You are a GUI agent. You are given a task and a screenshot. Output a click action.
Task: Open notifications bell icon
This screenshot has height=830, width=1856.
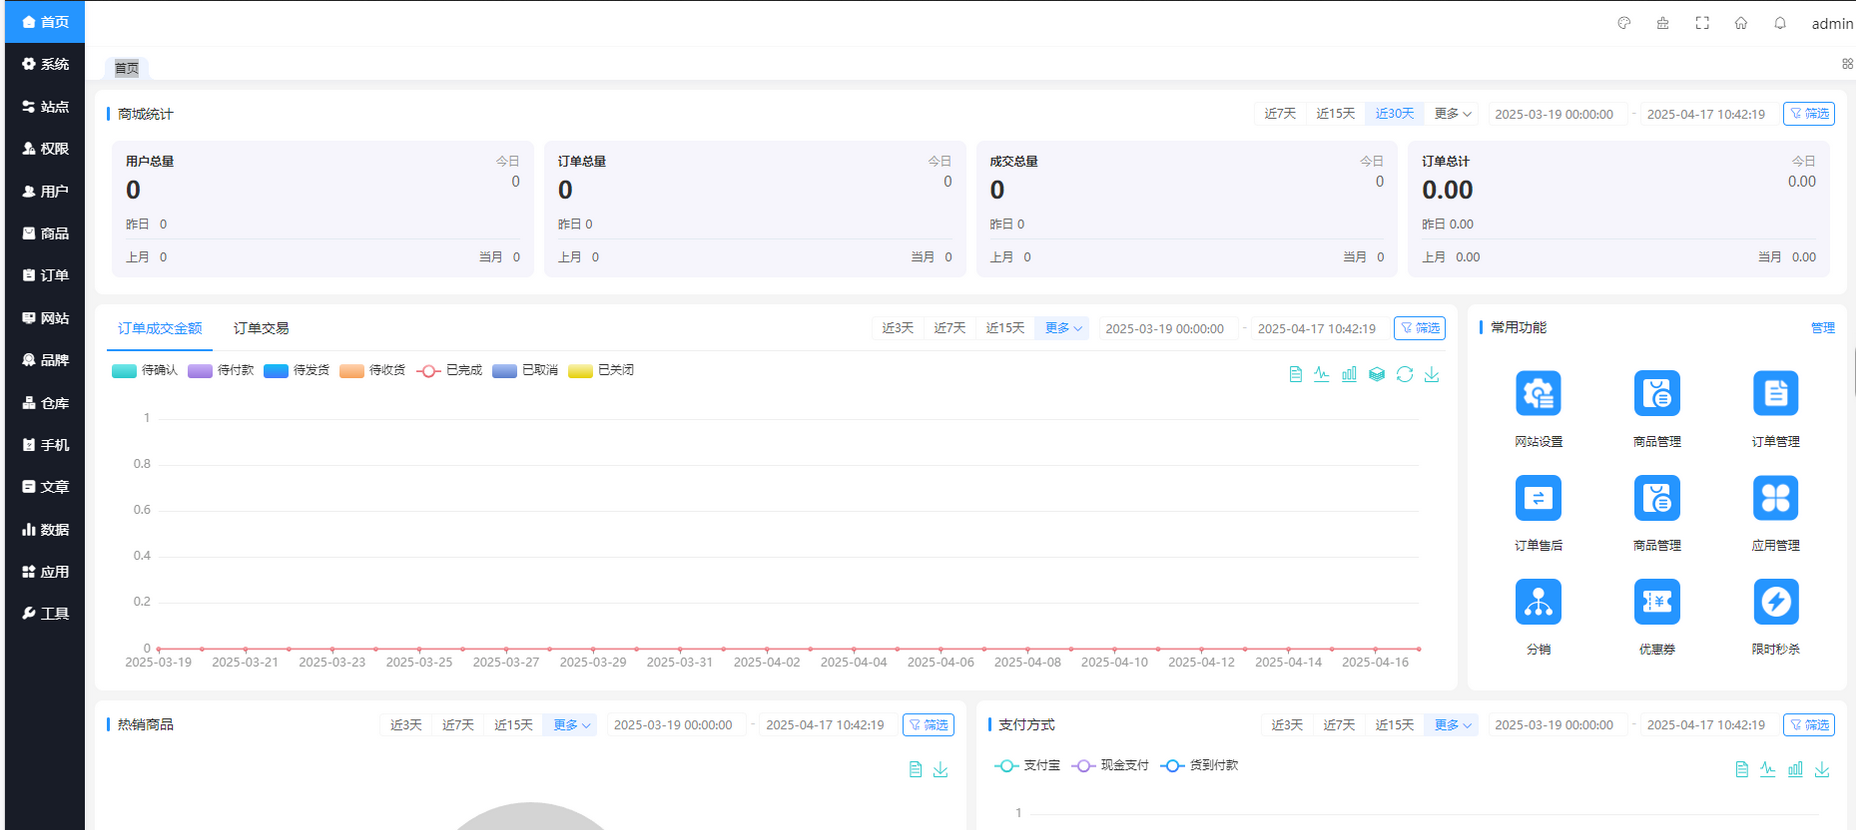coord(1780,23)
